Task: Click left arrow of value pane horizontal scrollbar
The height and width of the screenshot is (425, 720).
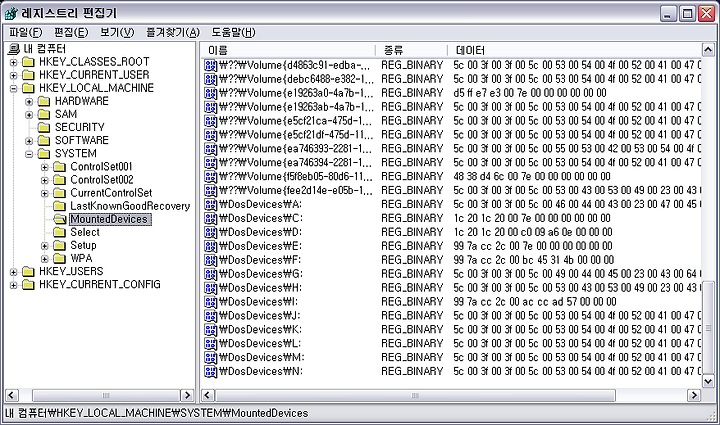Action: [208, 395]
